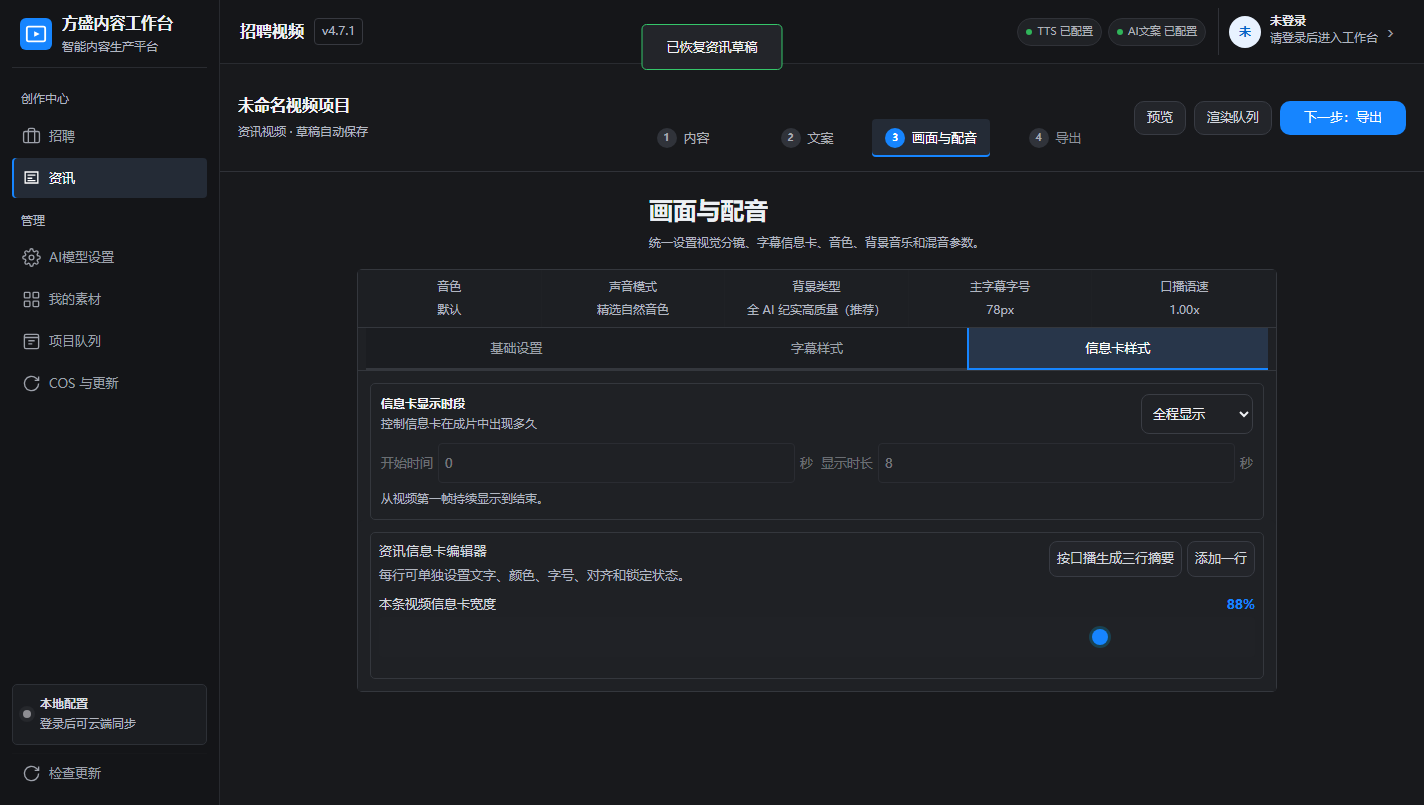The height and width of the screenshot is (805, 1424).
Task: Select step 3 画面与配音
Action: (931, 138)
